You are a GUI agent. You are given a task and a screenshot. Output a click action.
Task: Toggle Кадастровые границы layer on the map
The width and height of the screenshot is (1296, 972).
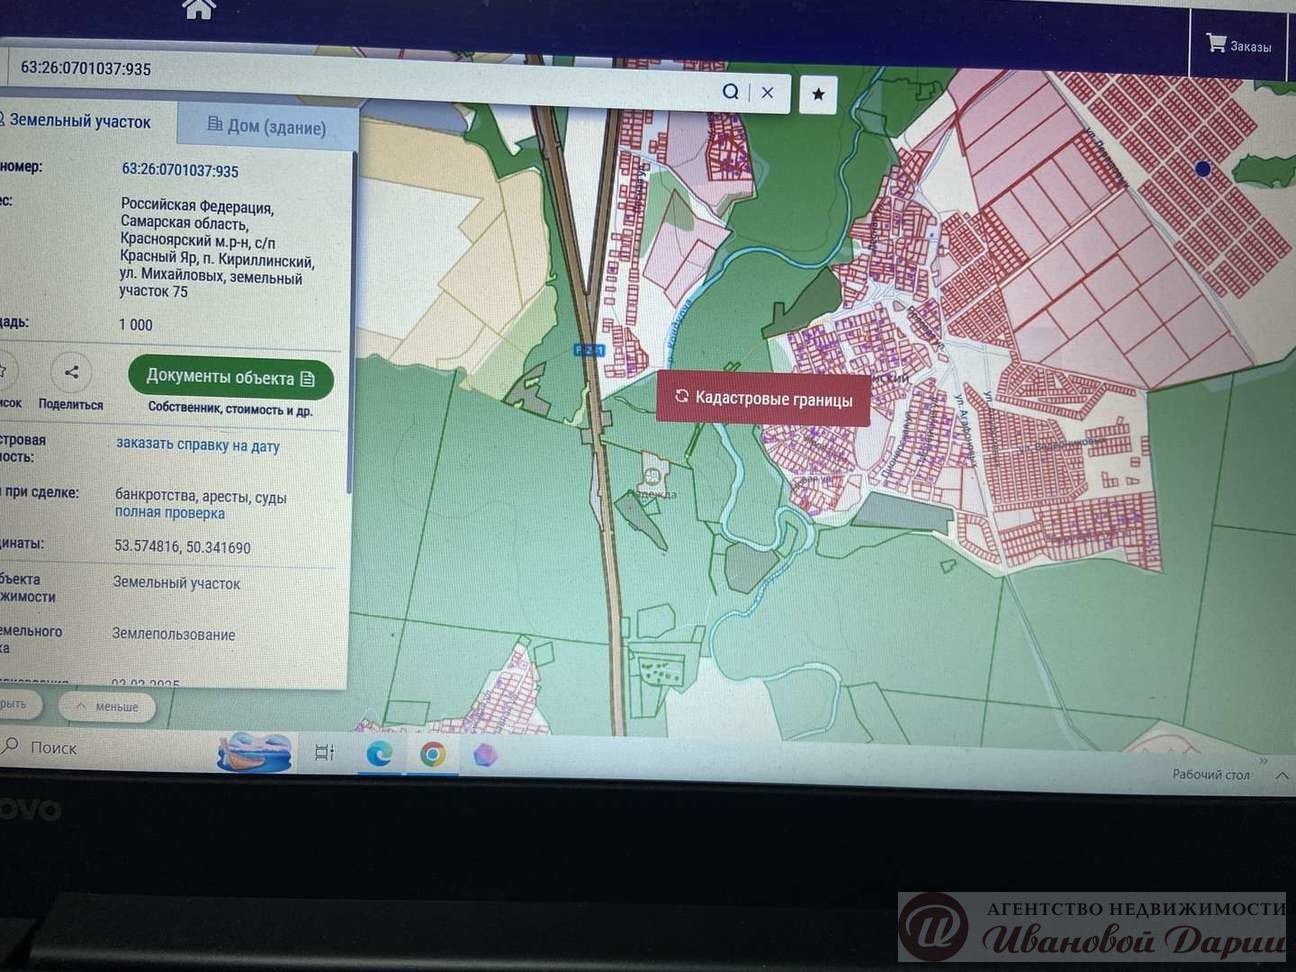point(763,399)
